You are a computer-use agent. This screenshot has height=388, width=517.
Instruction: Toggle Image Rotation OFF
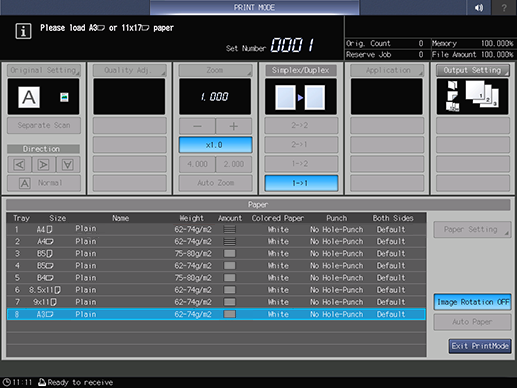[x=472, y=302]
